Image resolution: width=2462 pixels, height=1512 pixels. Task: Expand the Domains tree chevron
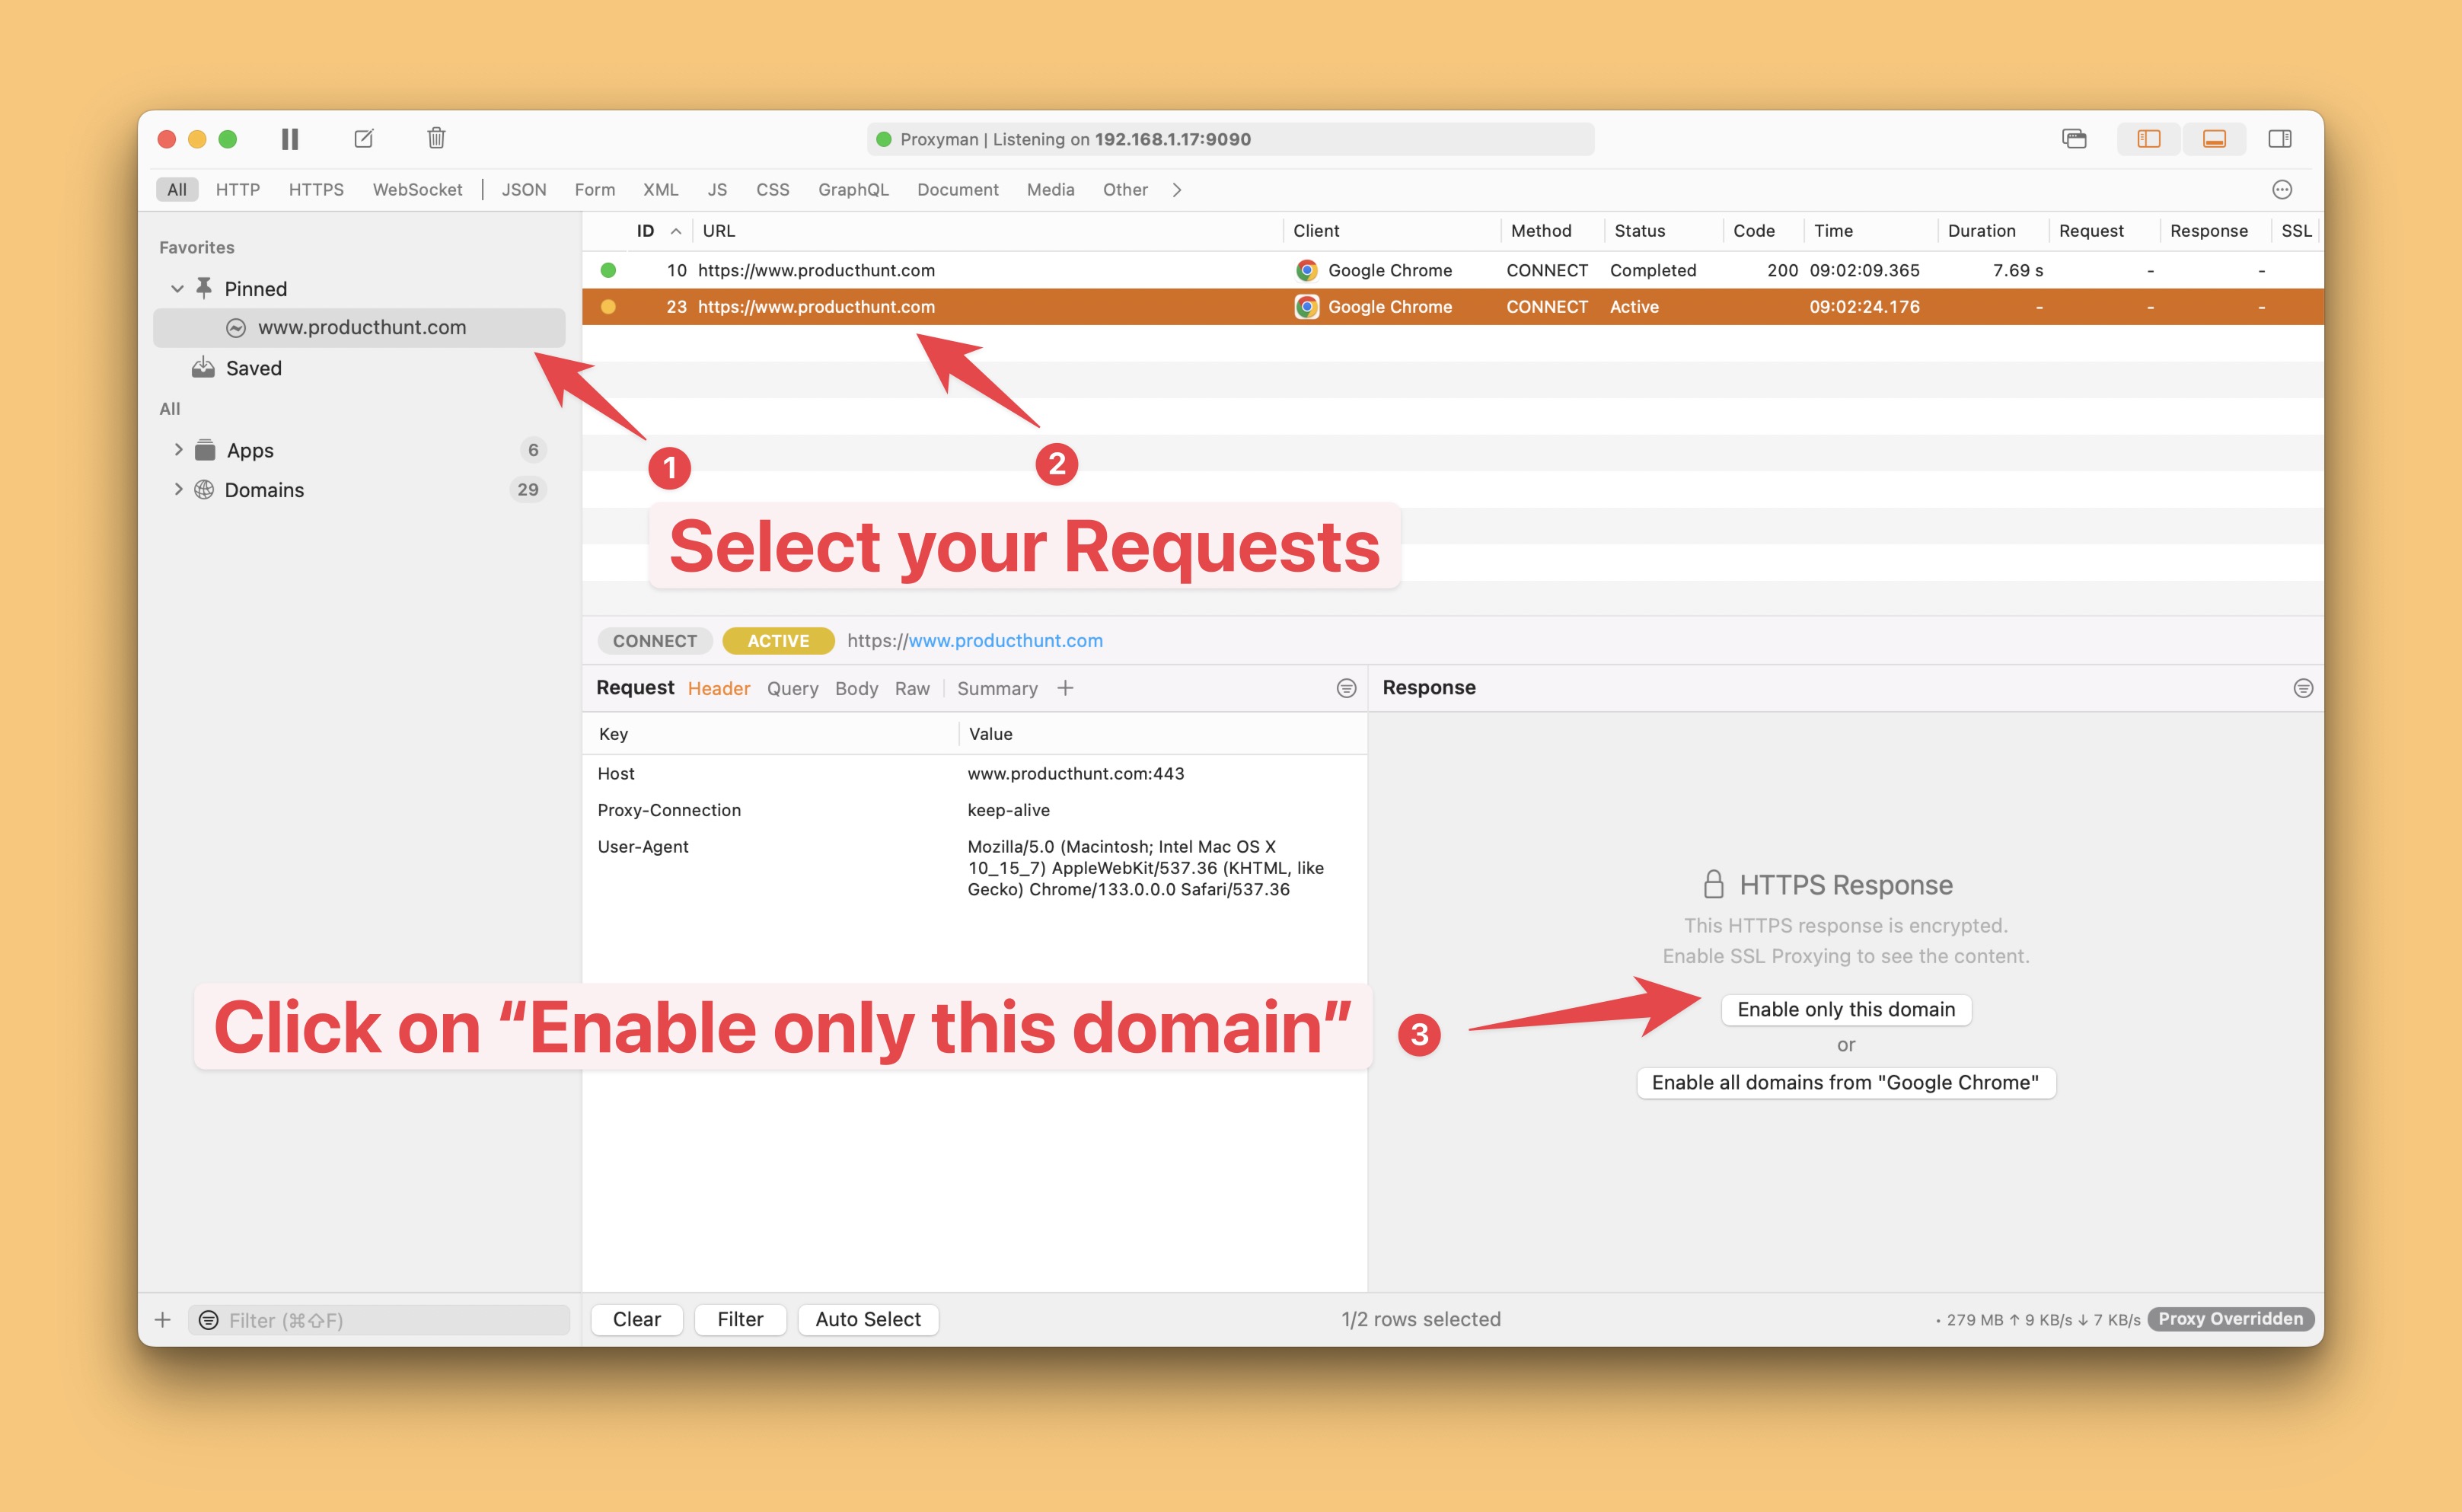pos(178,489)
